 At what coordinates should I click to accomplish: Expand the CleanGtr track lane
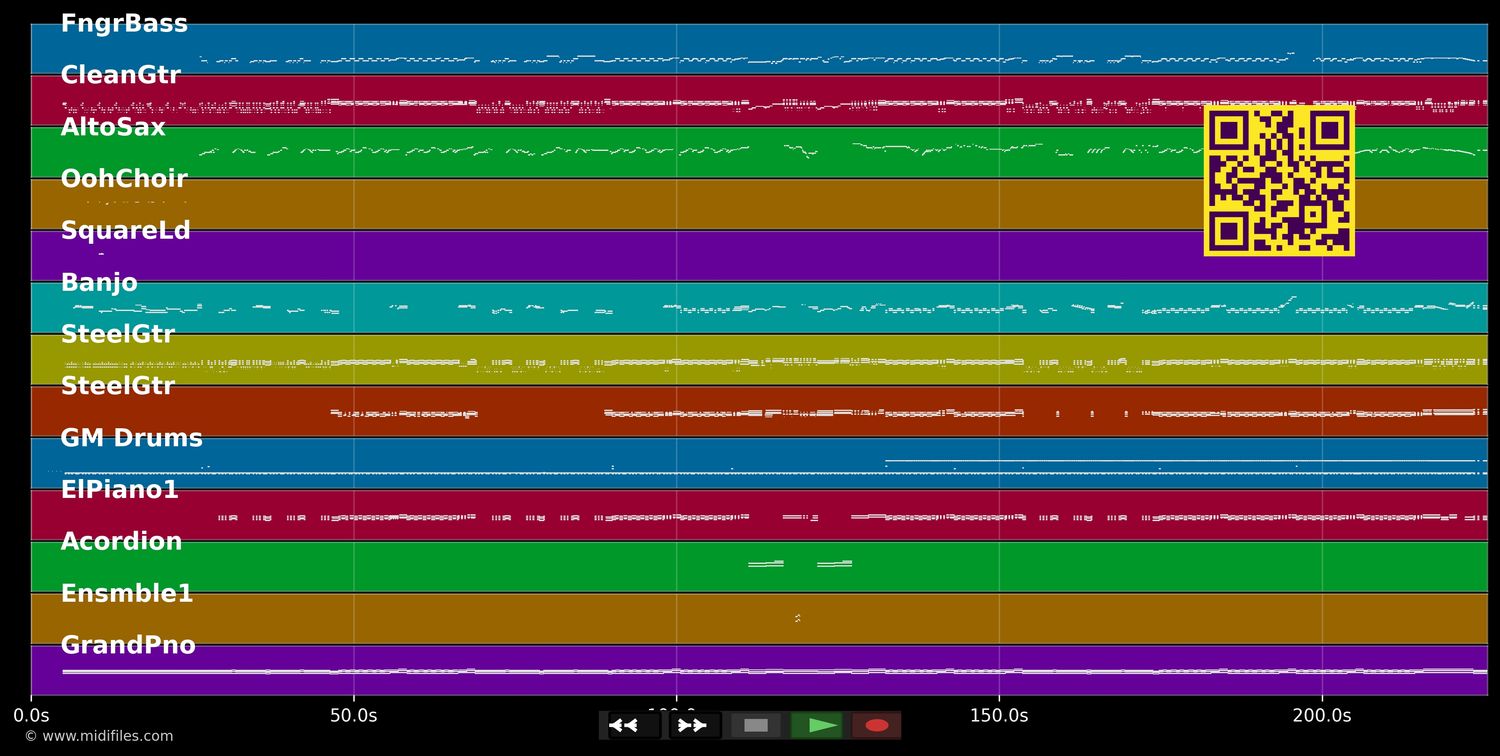tap(120, 74)
